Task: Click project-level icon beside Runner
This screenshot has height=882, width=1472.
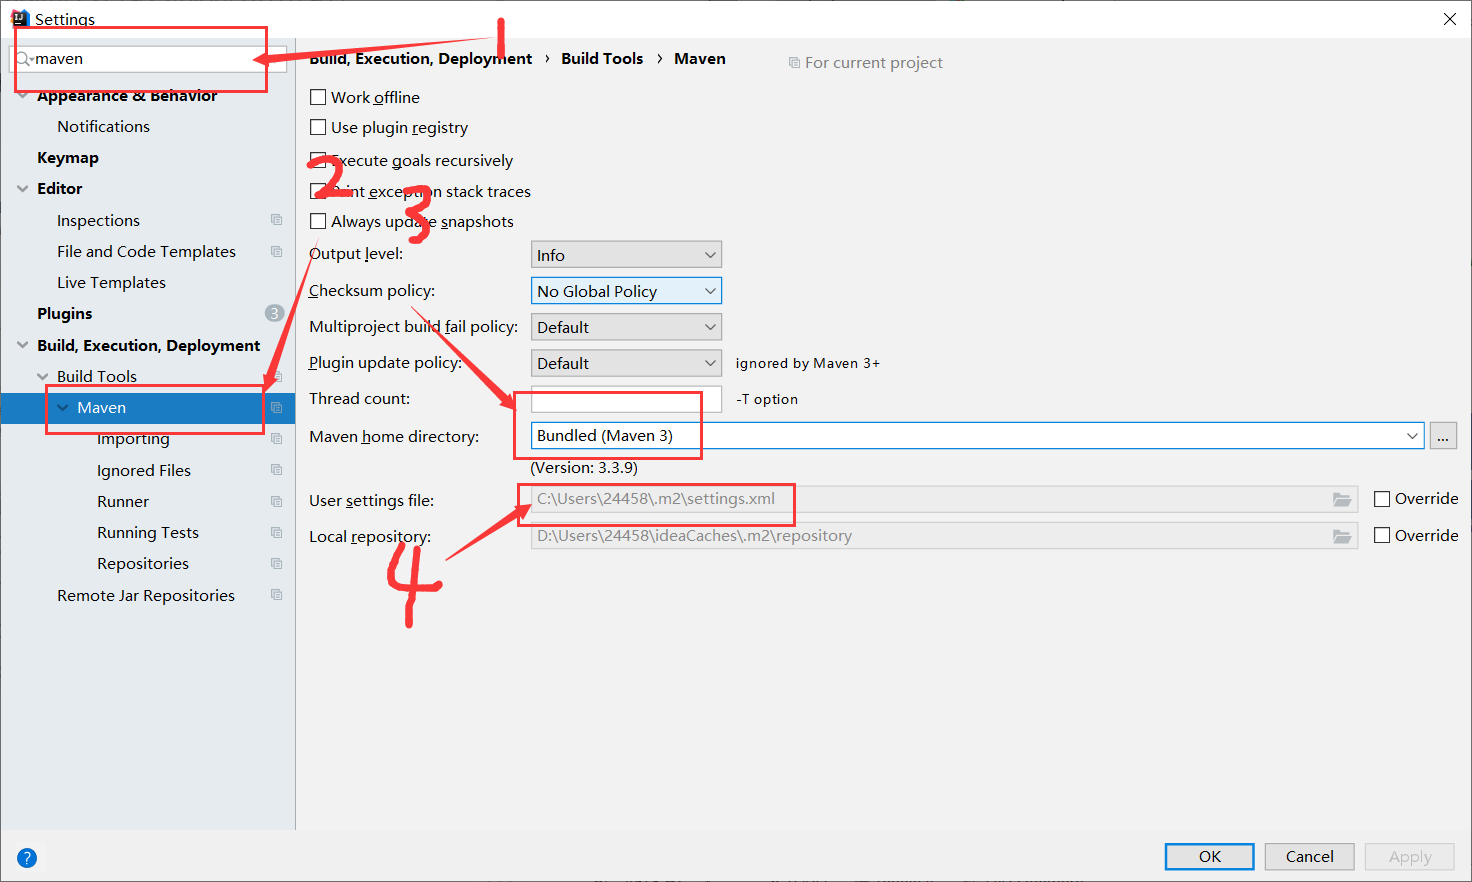Action: [277, 501]
